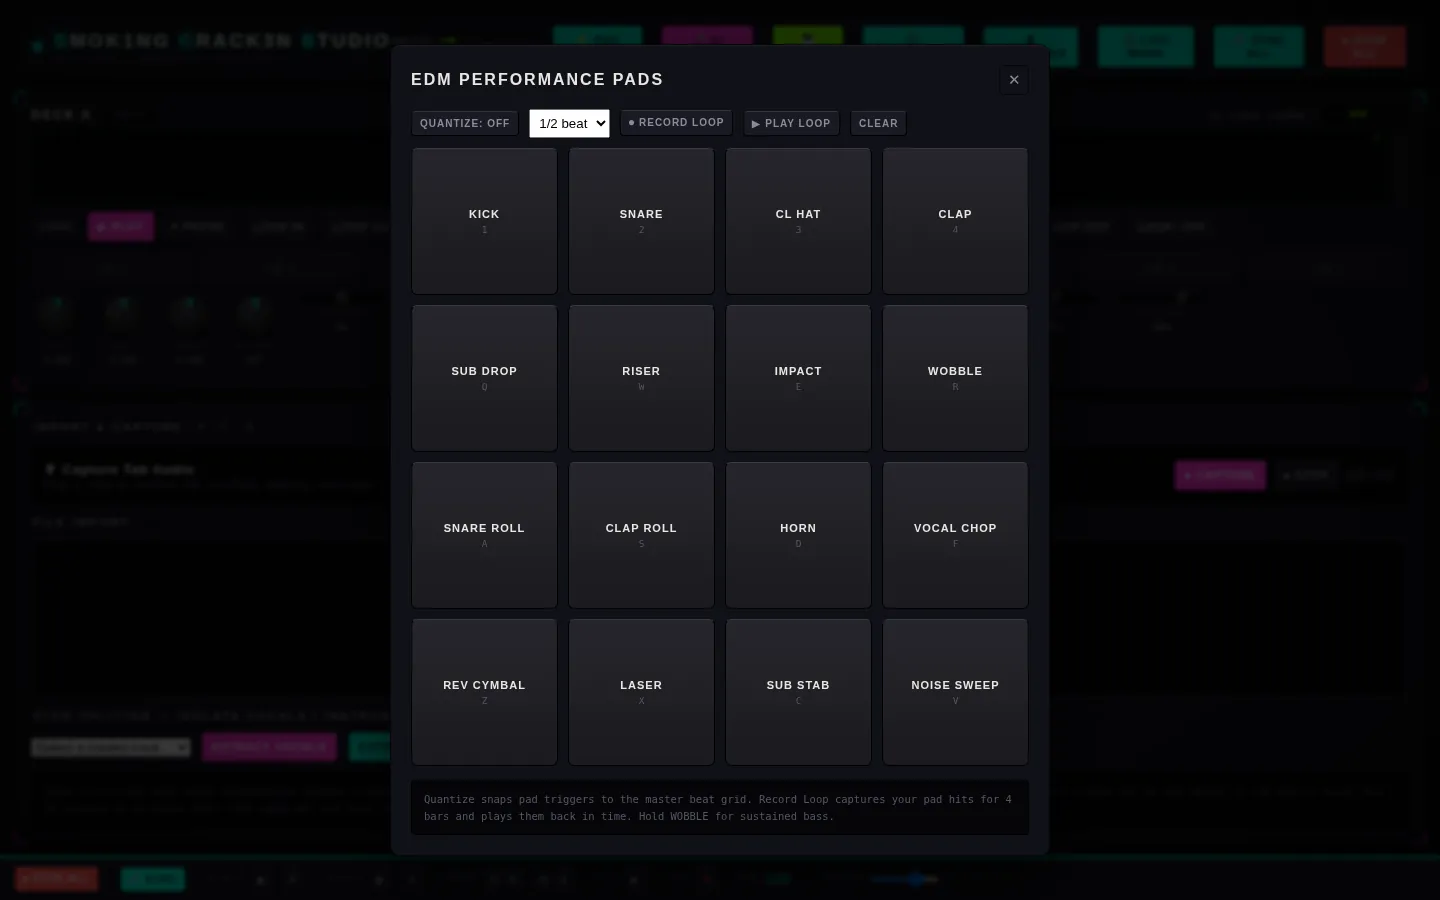Screen dimensions: 1440x900
Task: Close the EDM Performance Pads dialog
Action: click(1014, 80)
